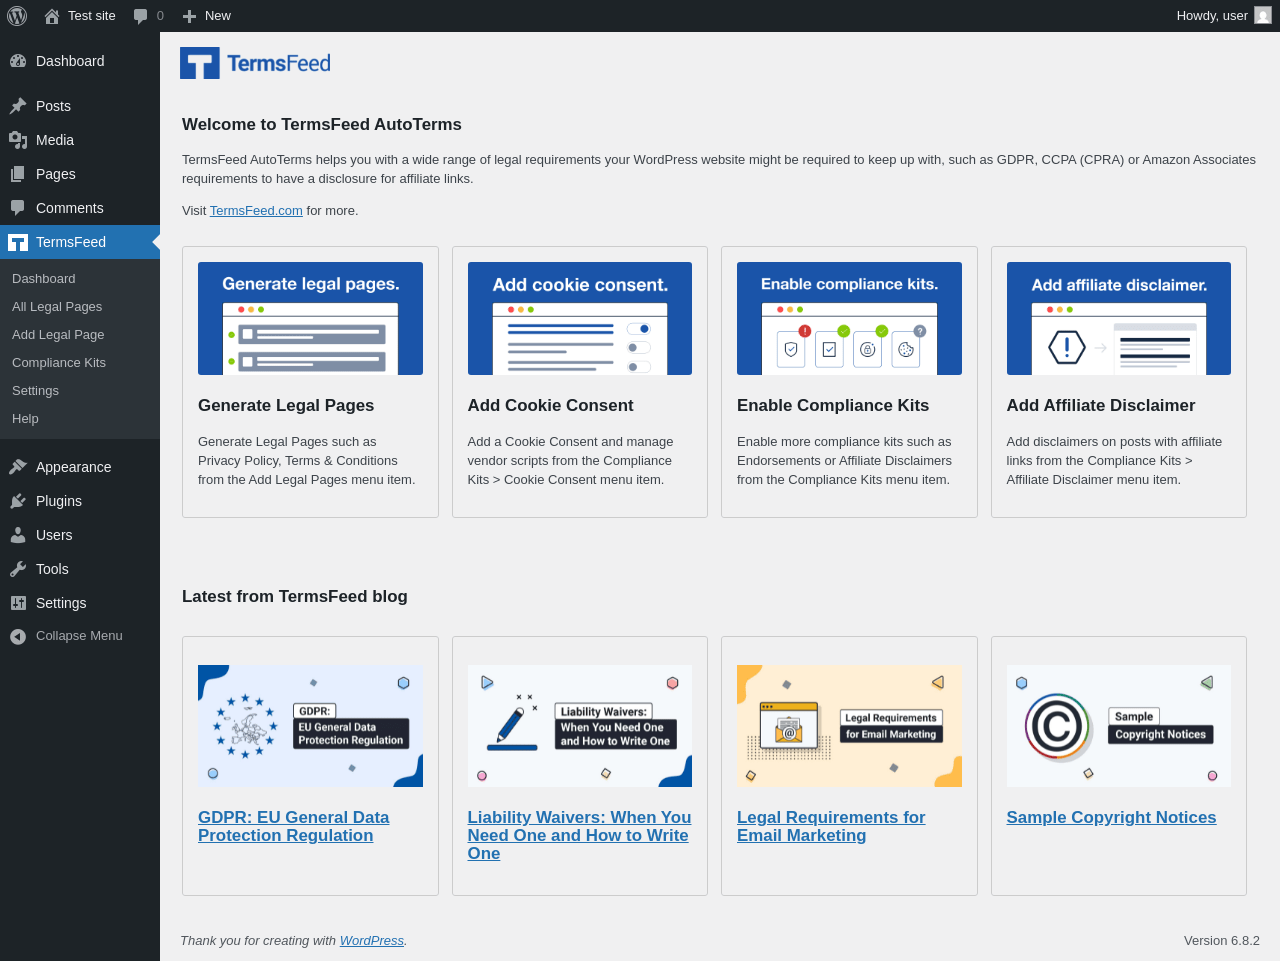Click the Pages icon in sidebar
Viewport: 1280px width, 961px height.
coord(18,174)
